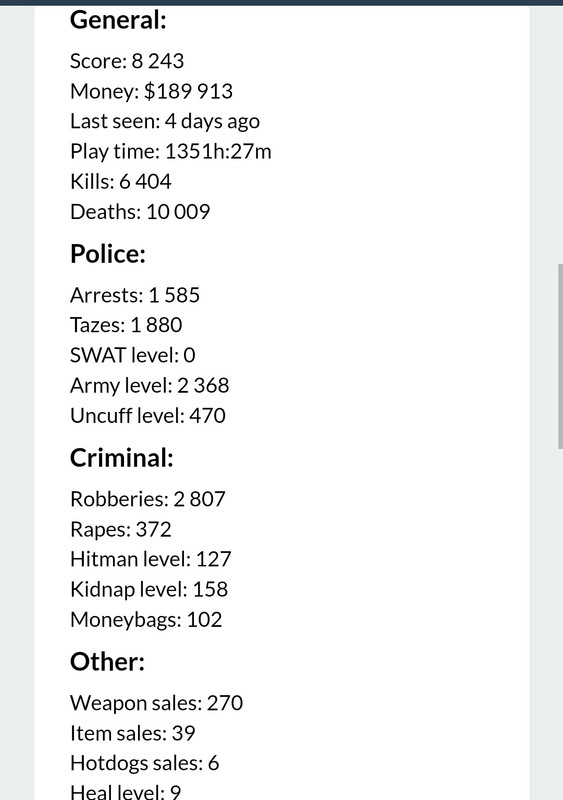Select the Deaths 10 009 stat

coord(140,212)
